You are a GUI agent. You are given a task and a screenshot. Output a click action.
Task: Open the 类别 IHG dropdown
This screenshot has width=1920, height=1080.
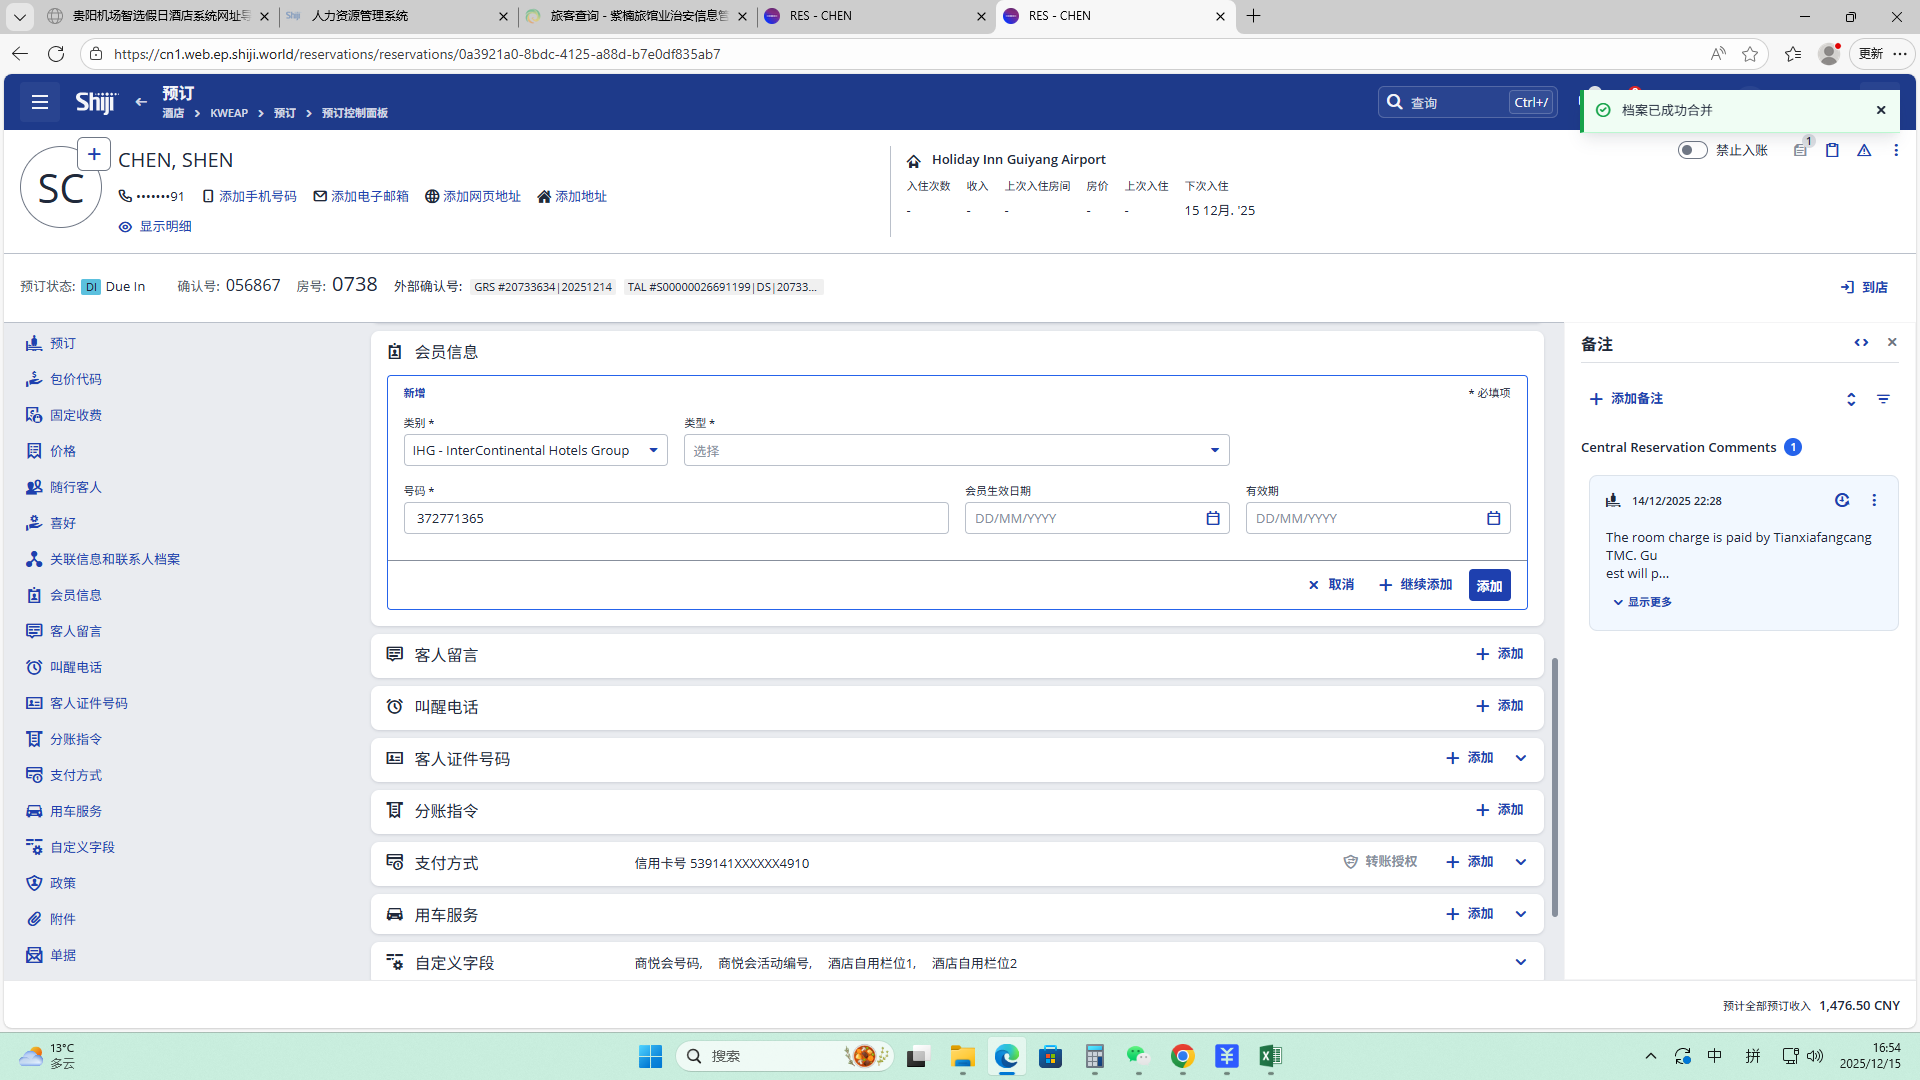pyautogui.click(x=535, y=450)
